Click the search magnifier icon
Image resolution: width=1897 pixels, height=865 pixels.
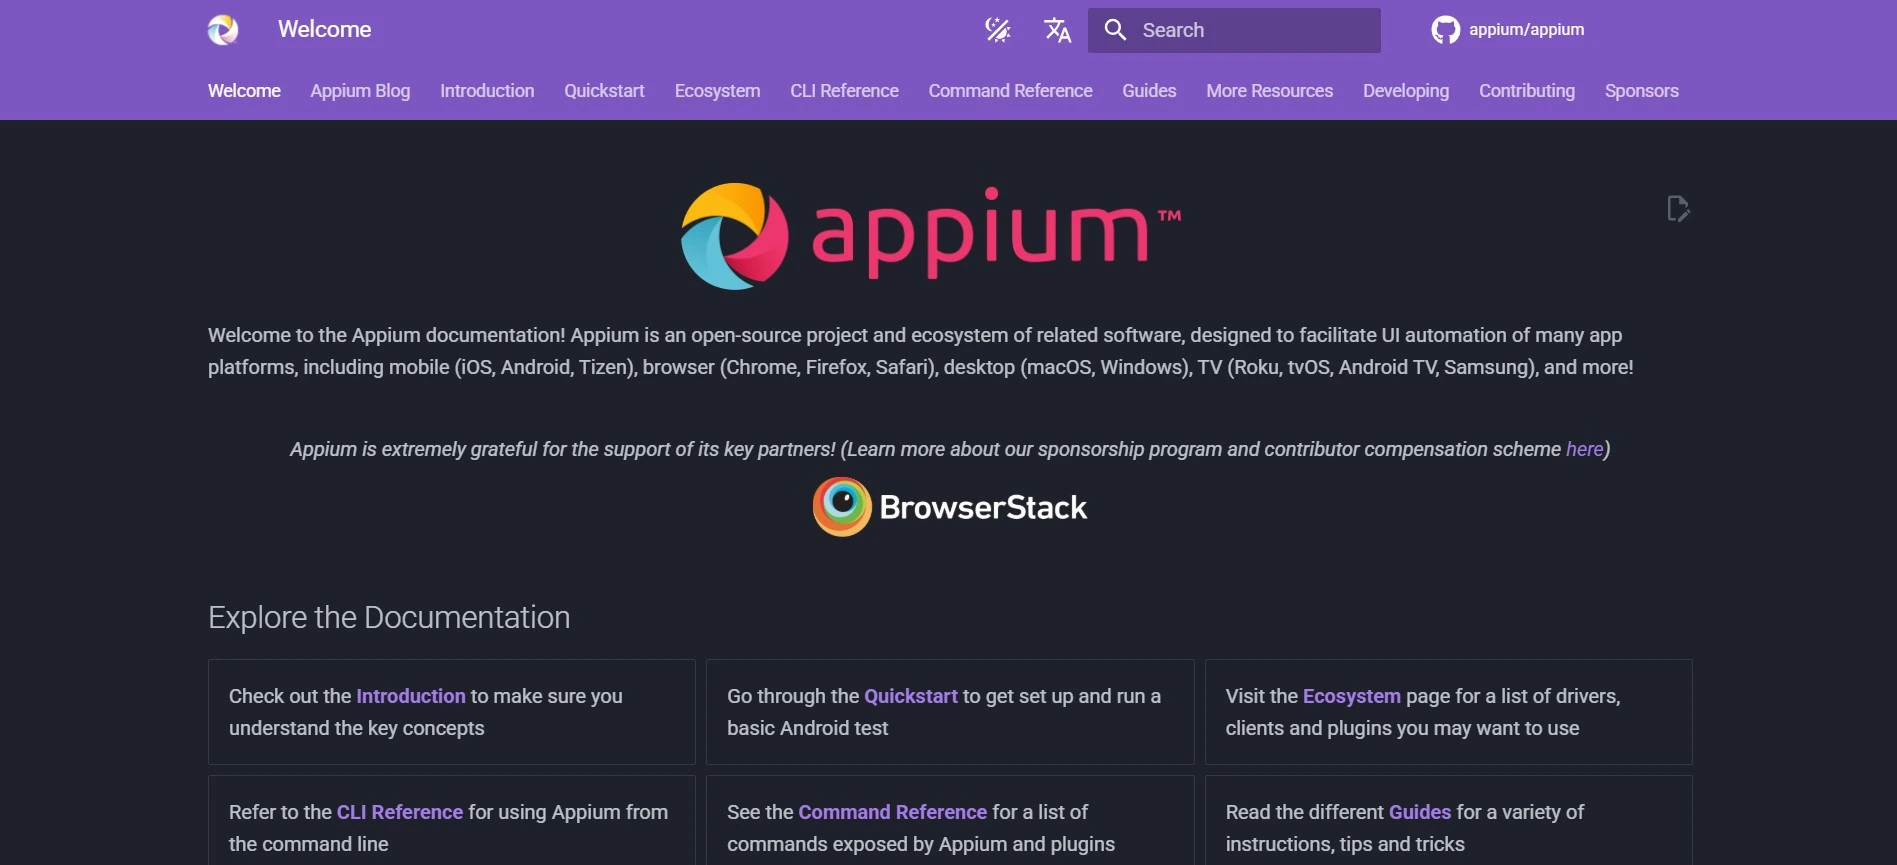click(1115, 30)
